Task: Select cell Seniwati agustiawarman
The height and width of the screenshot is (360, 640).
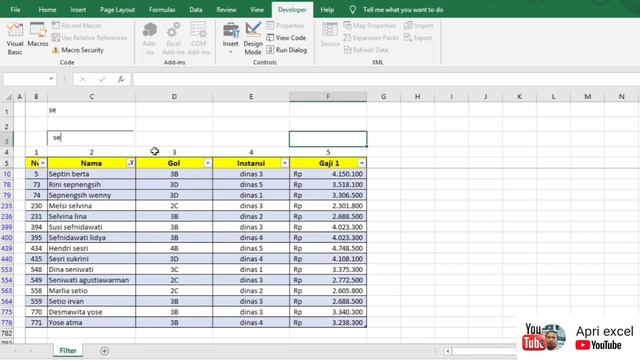Action: 91,280
